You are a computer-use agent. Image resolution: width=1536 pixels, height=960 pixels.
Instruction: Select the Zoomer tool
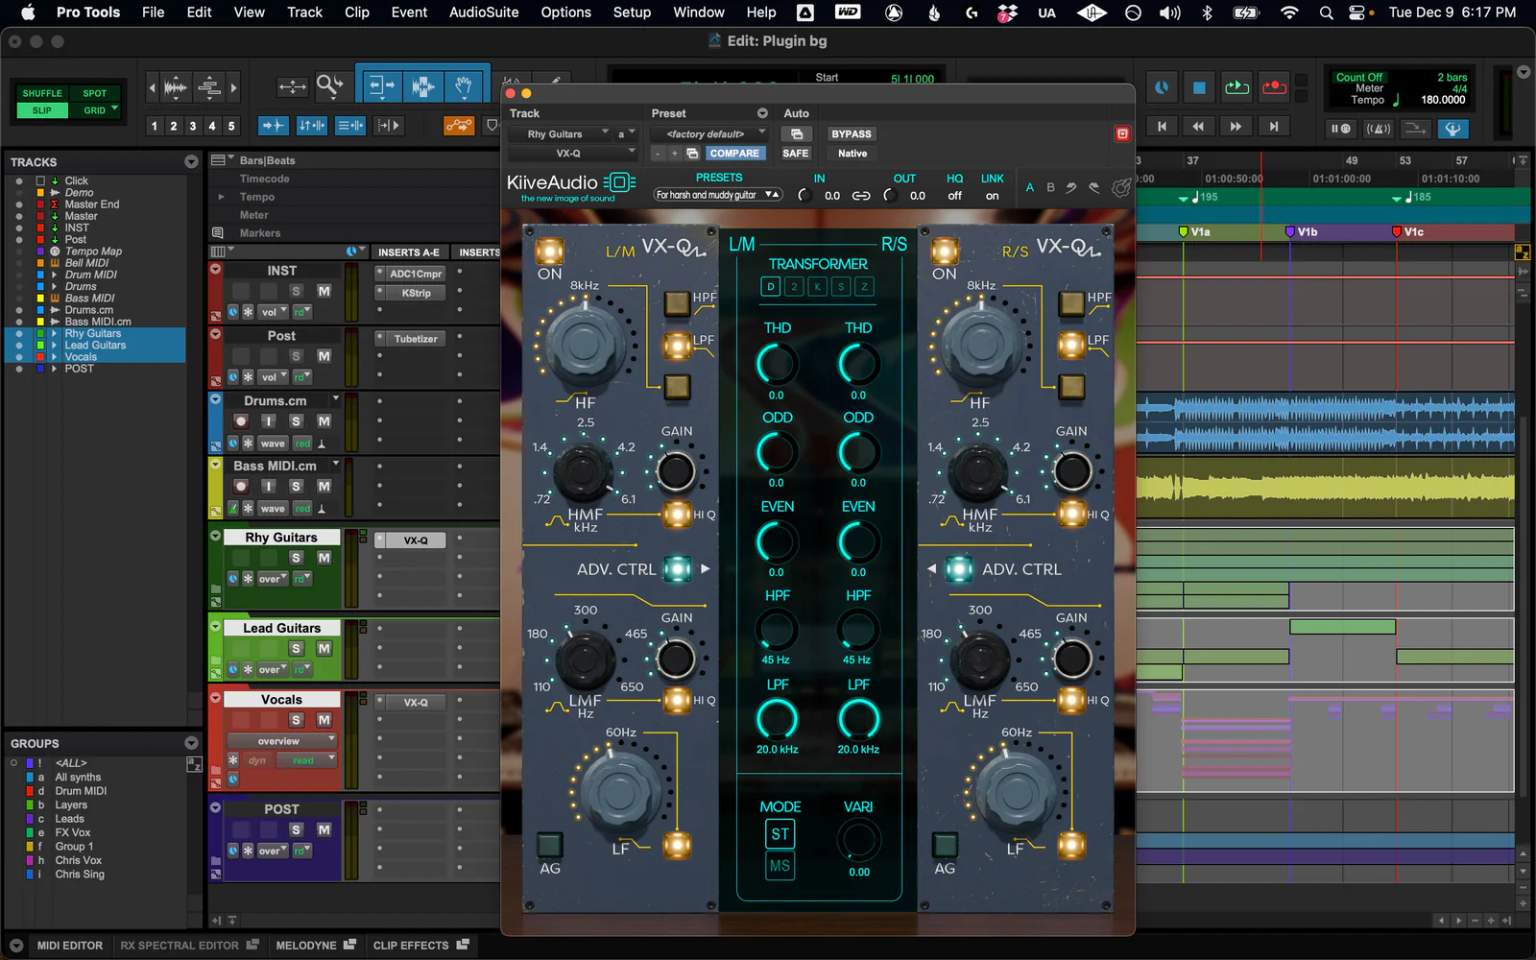tap(330, 85)
